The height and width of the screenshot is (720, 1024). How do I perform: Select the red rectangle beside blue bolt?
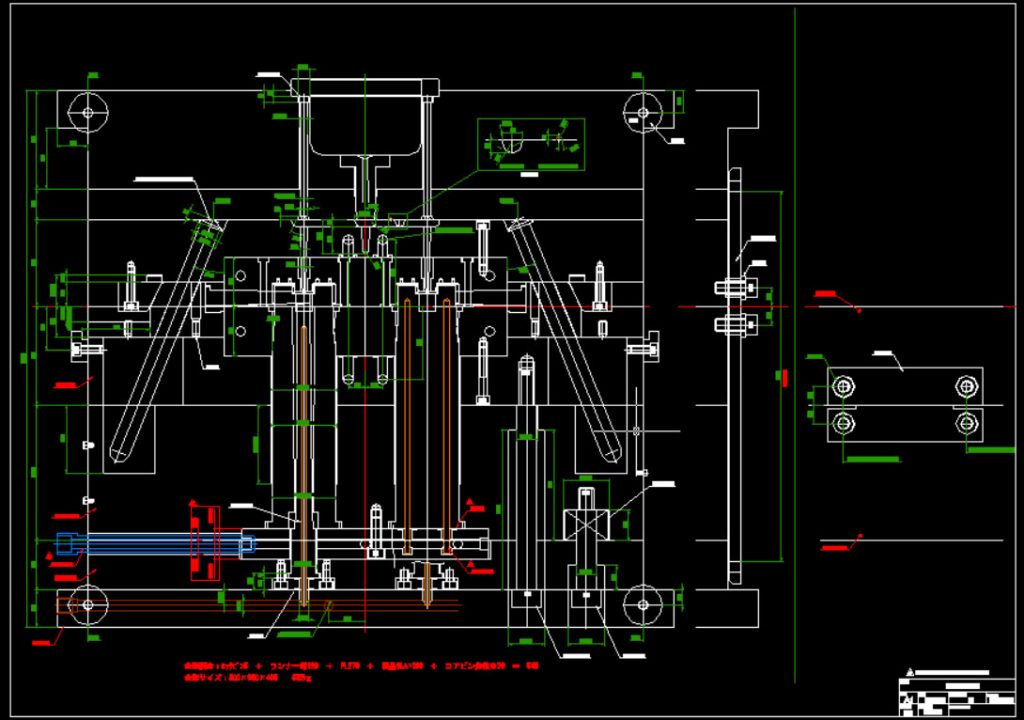(204, 543)
